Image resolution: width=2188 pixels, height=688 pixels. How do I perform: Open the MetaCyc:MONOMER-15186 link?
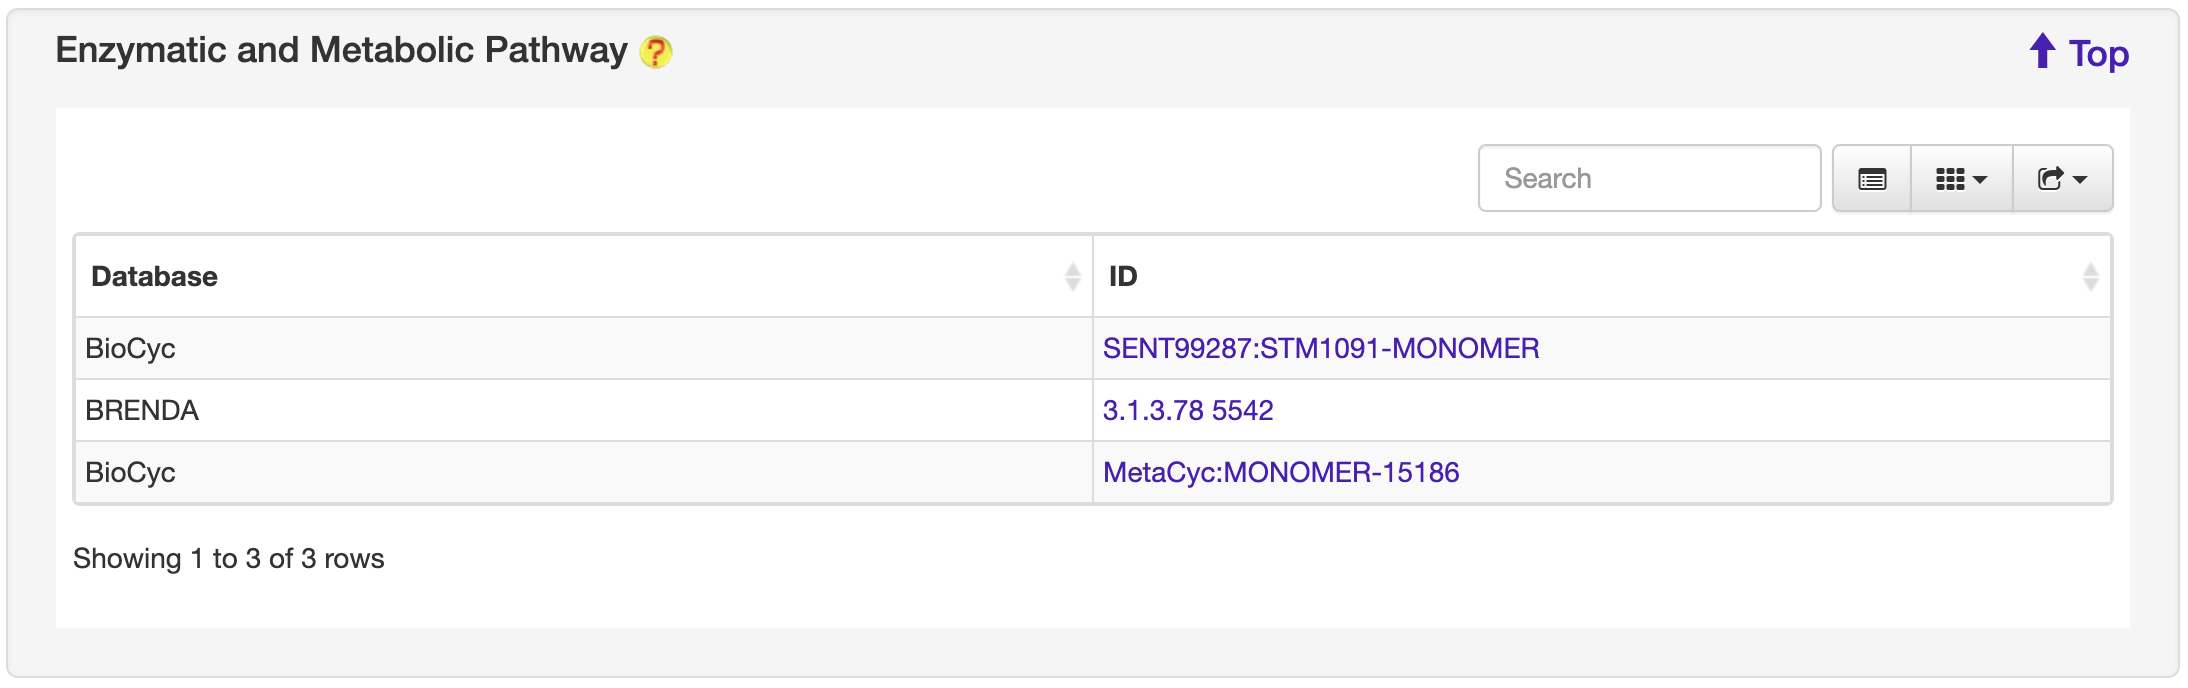click(x=1280, y=473)
